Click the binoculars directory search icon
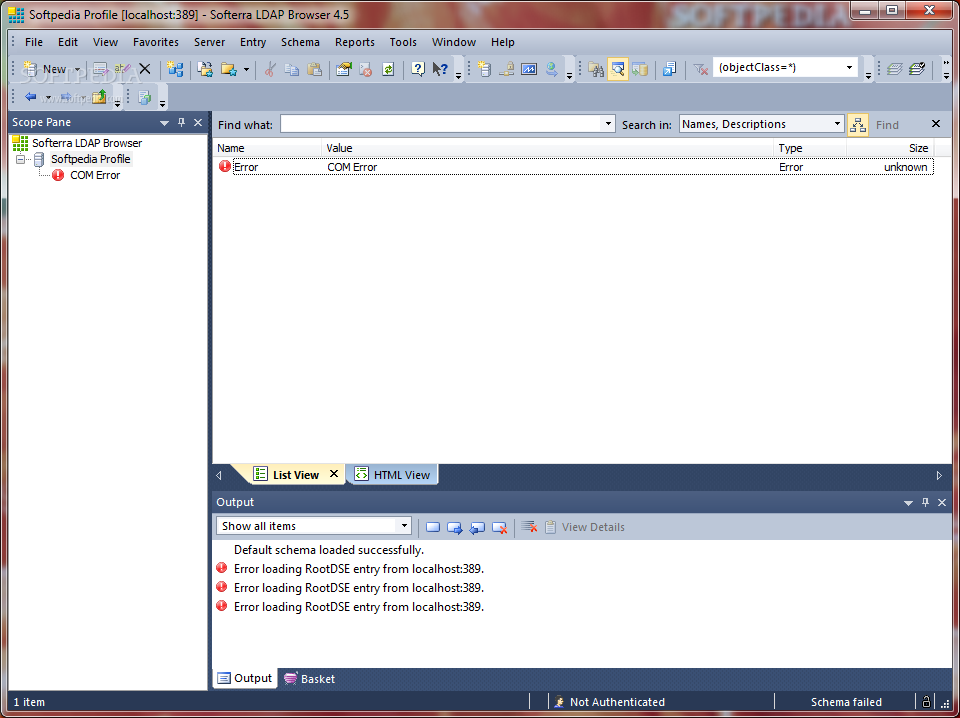Image resolution: width=960 pixels, height=718 pixels. coord(596,69)
